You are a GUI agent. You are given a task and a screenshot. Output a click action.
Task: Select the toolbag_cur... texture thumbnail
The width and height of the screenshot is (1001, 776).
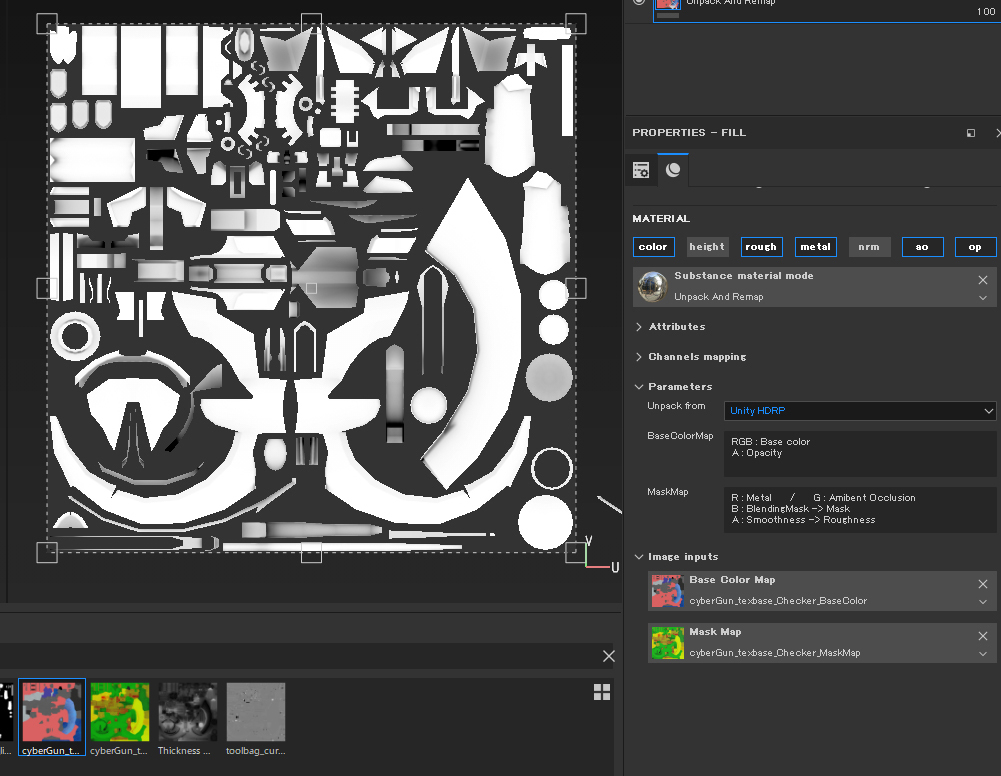click(255, 712)
